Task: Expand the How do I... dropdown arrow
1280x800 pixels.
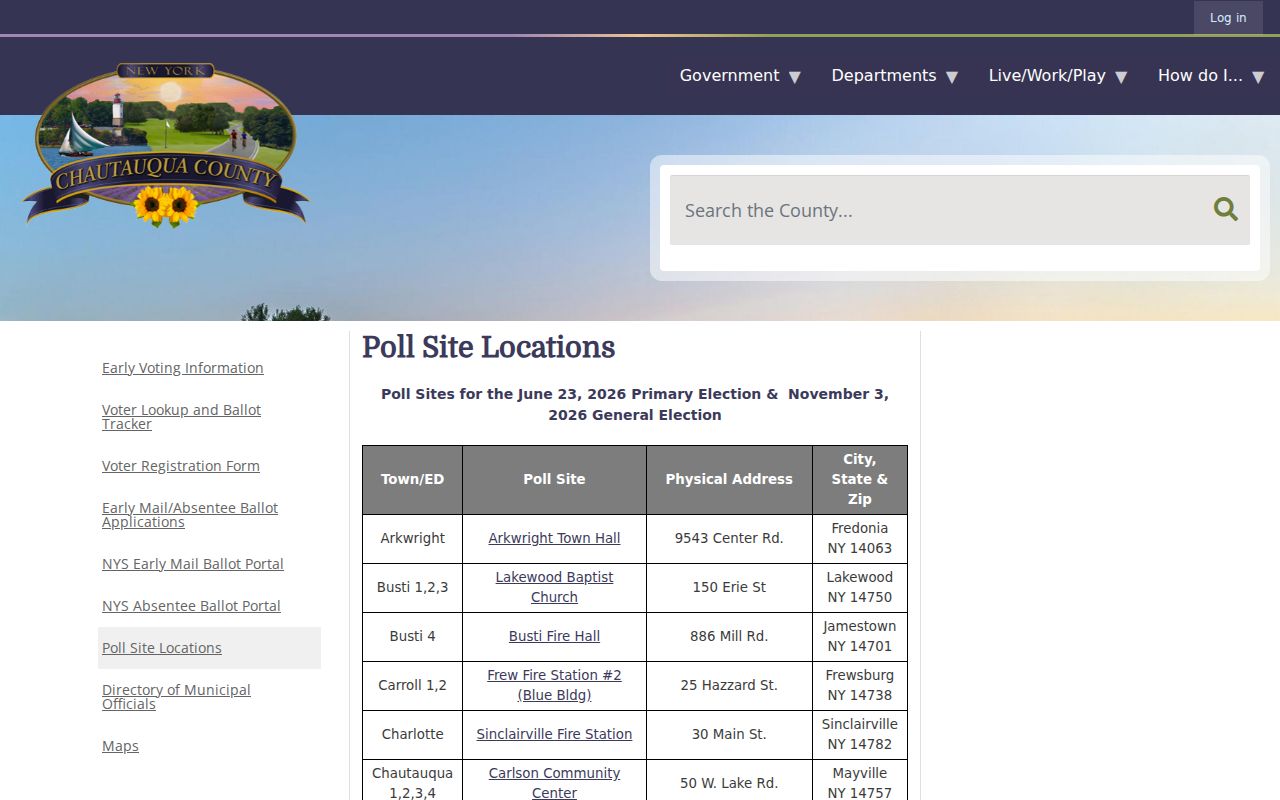Action: pyautogui.click(x=1258, y=77)
